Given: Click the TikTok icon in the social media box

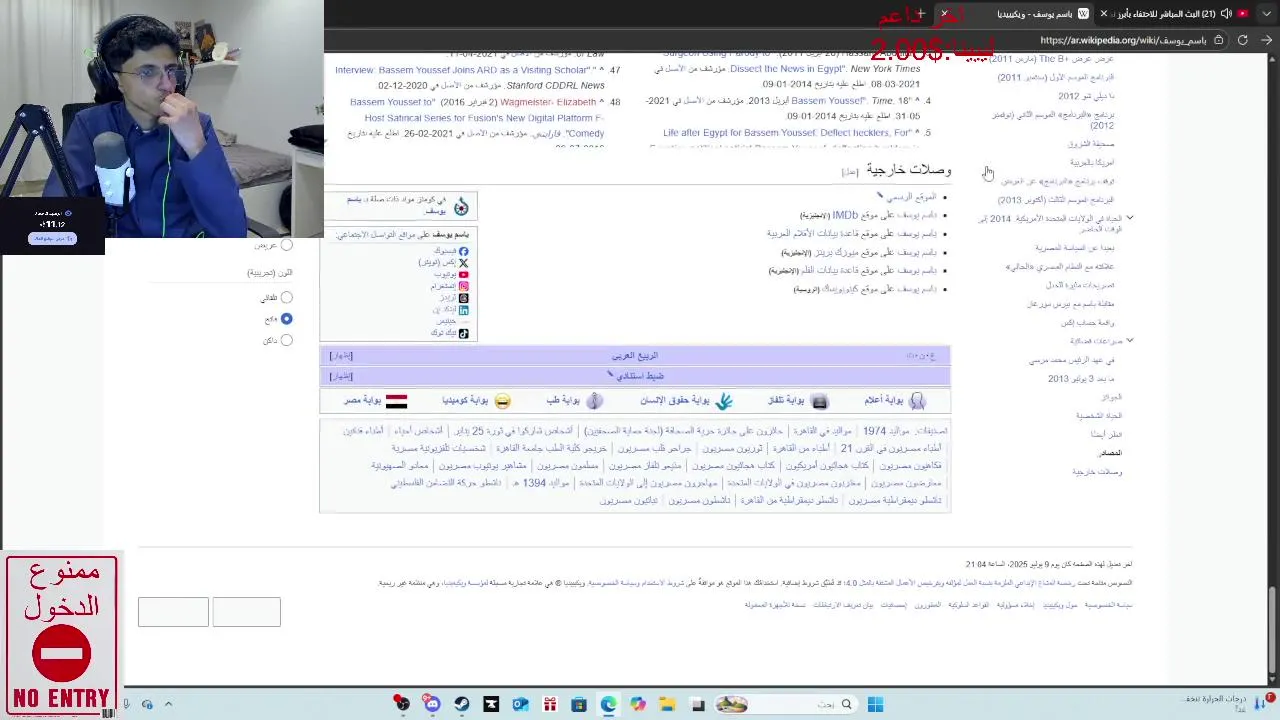Looking at the screenshot, I should [463, 333].
